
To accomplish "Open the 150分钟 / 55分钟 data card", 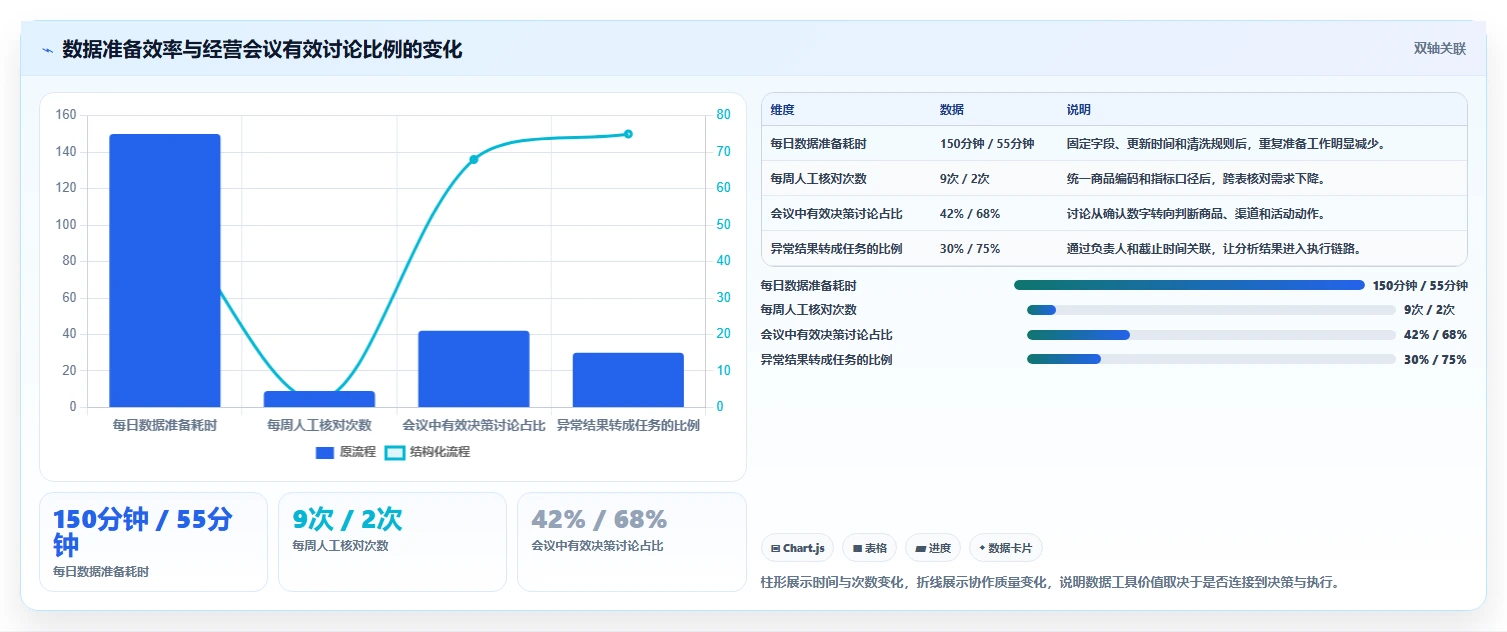I will click(153, 542).
